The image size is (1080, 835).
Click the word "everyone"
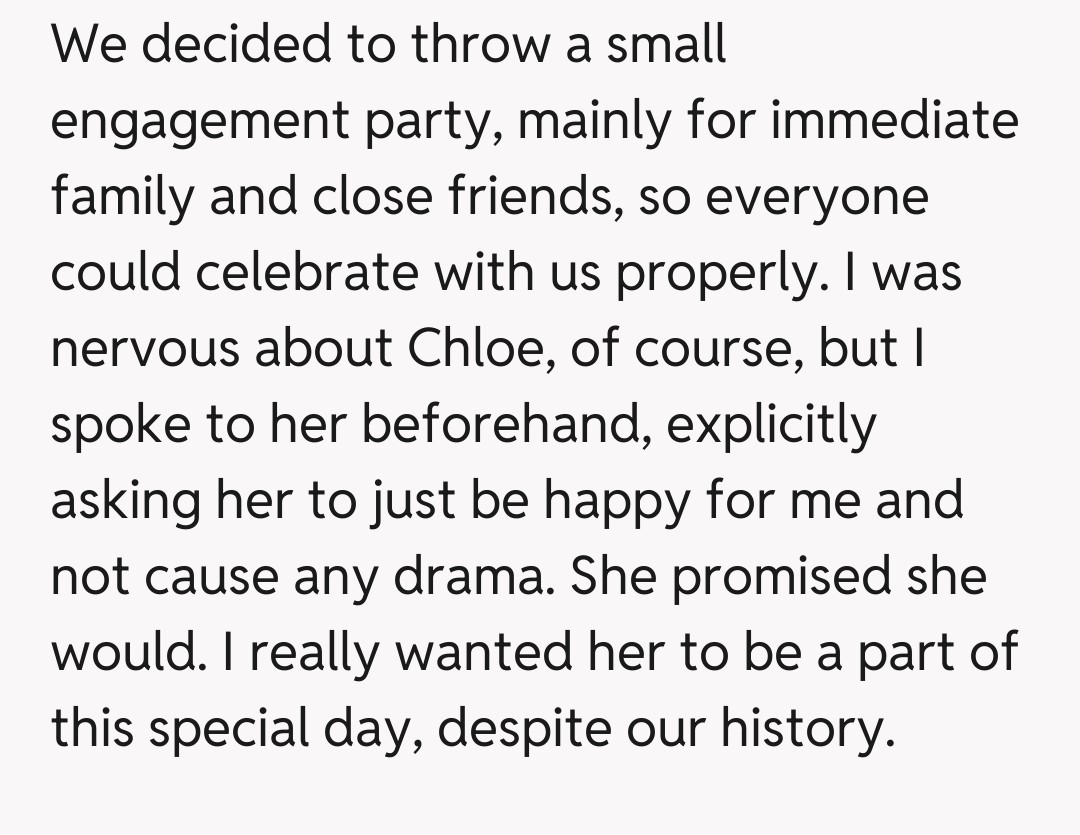(817, 197)
